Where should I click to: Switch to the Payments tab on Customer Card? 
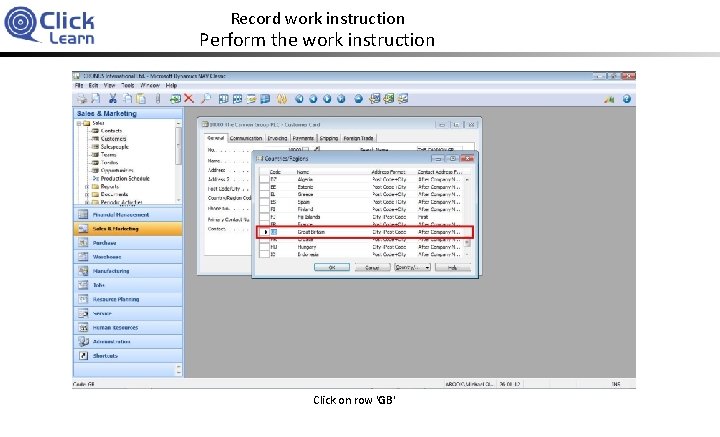(x=303, y=138)
